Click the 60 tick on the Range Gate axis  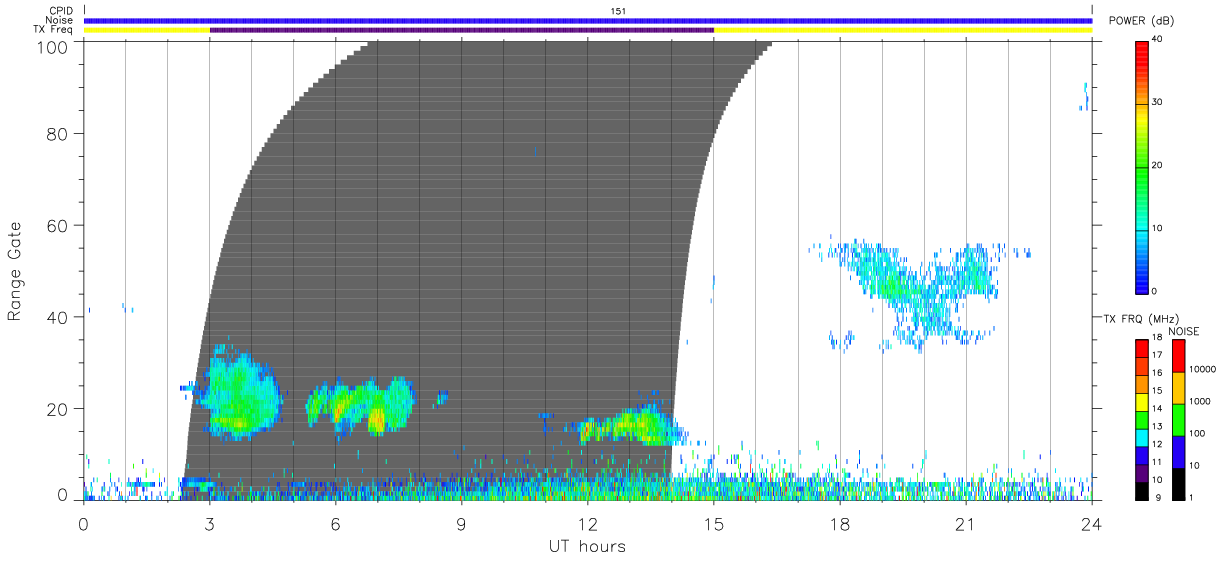point(57,225)
